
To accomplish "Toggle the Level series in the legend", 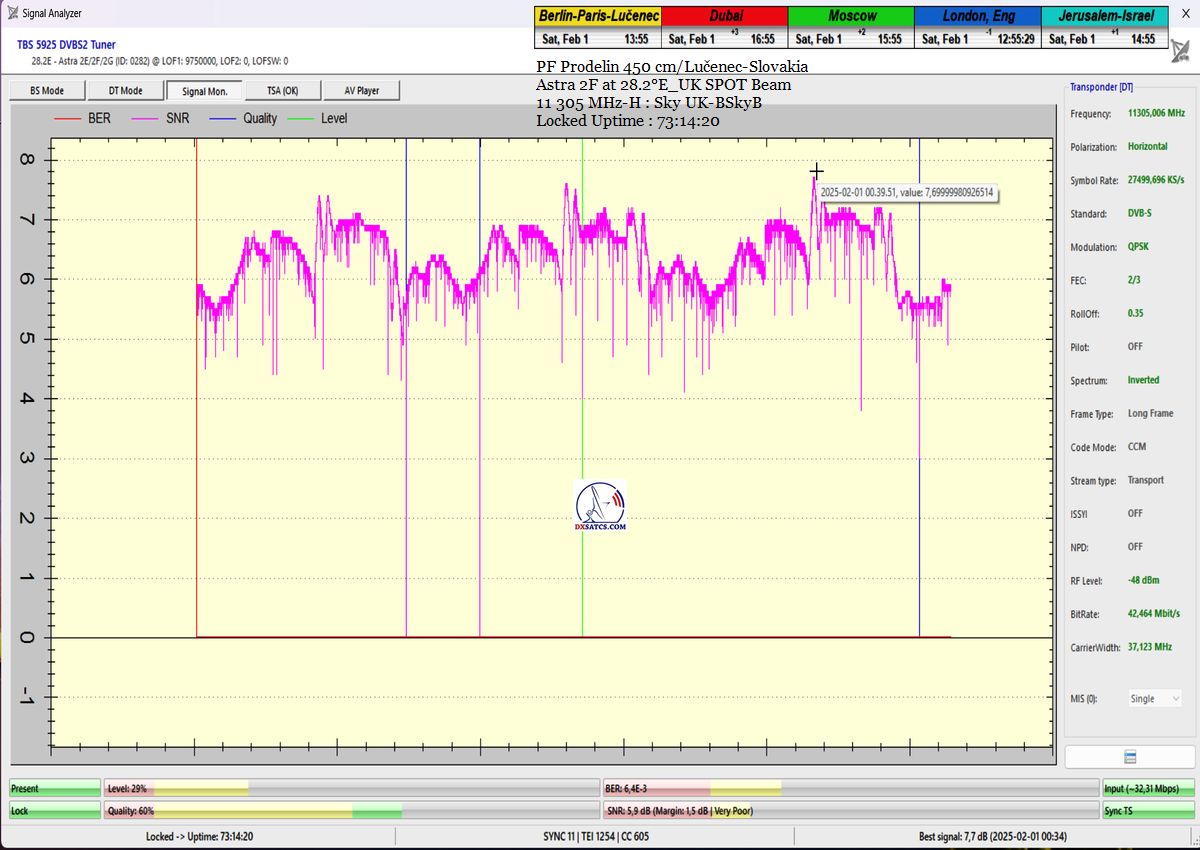I will pos(322,118).
